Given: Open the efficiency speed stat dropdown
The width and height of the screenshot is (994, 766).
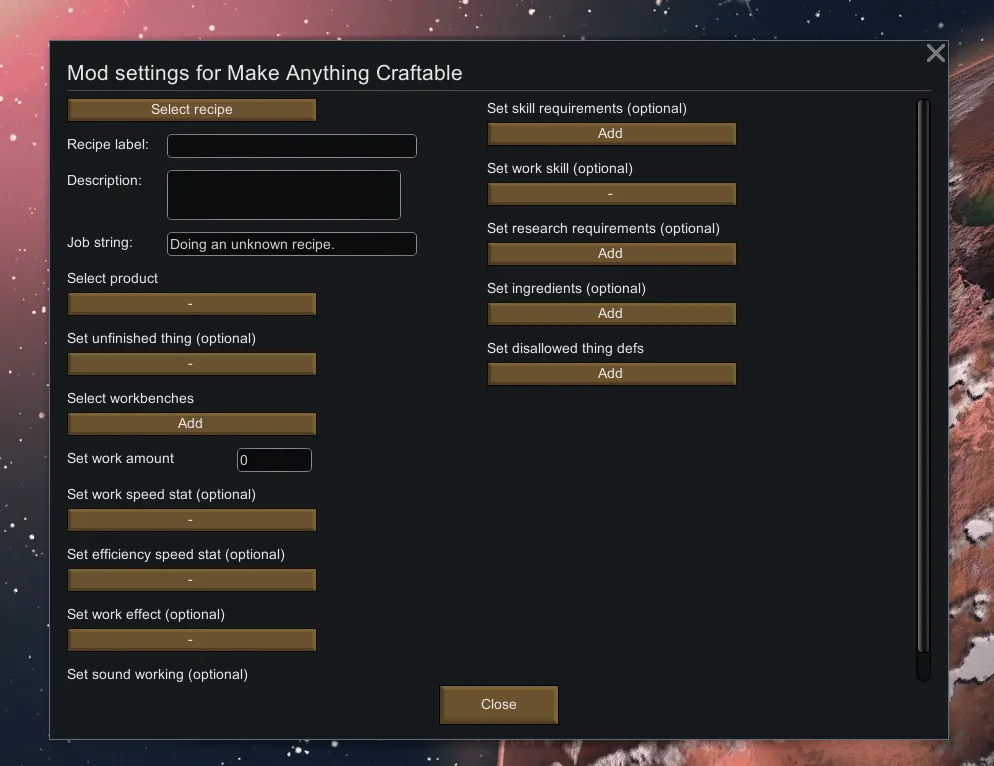Looking at the screenshot, I should (x=191, y=580).
